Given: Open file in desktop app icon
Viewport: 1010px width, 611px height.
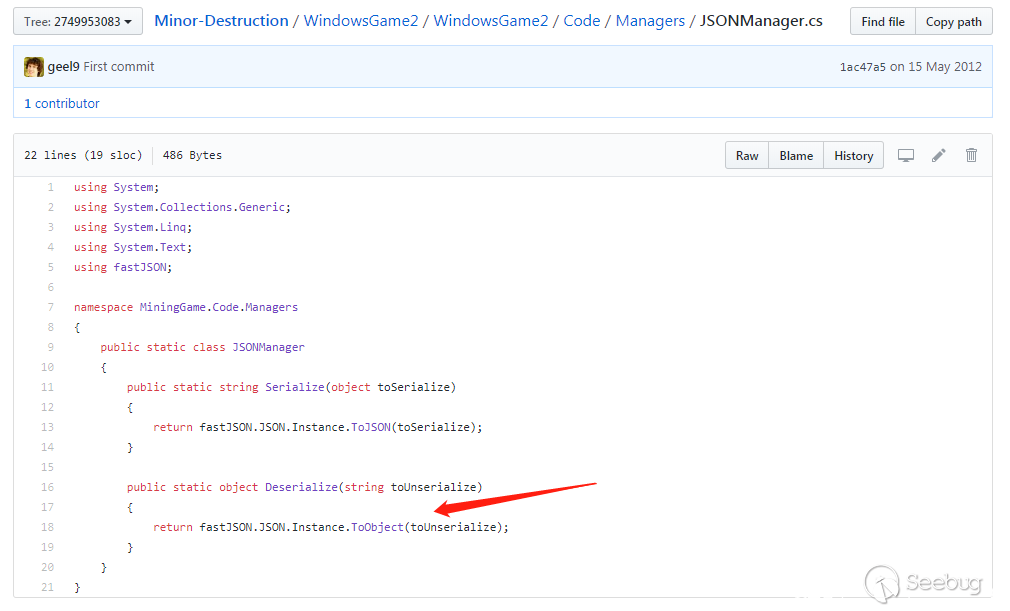Looking at the screenshot, I should pos(906,155).
